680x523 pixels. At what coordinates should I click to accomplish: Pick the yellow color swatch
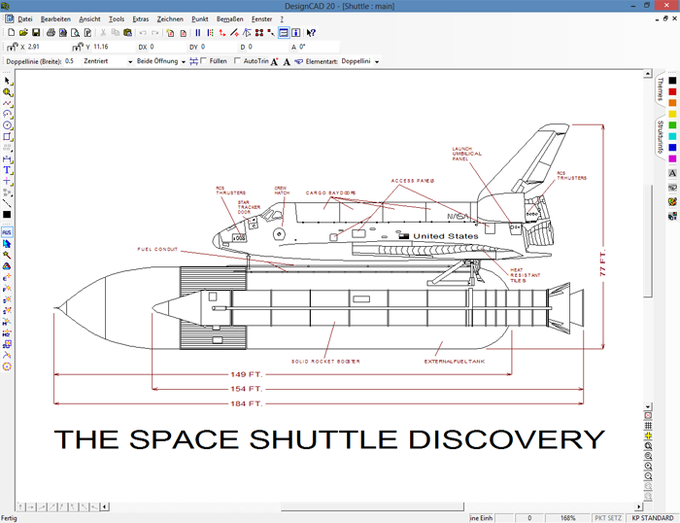coord(672,114)
